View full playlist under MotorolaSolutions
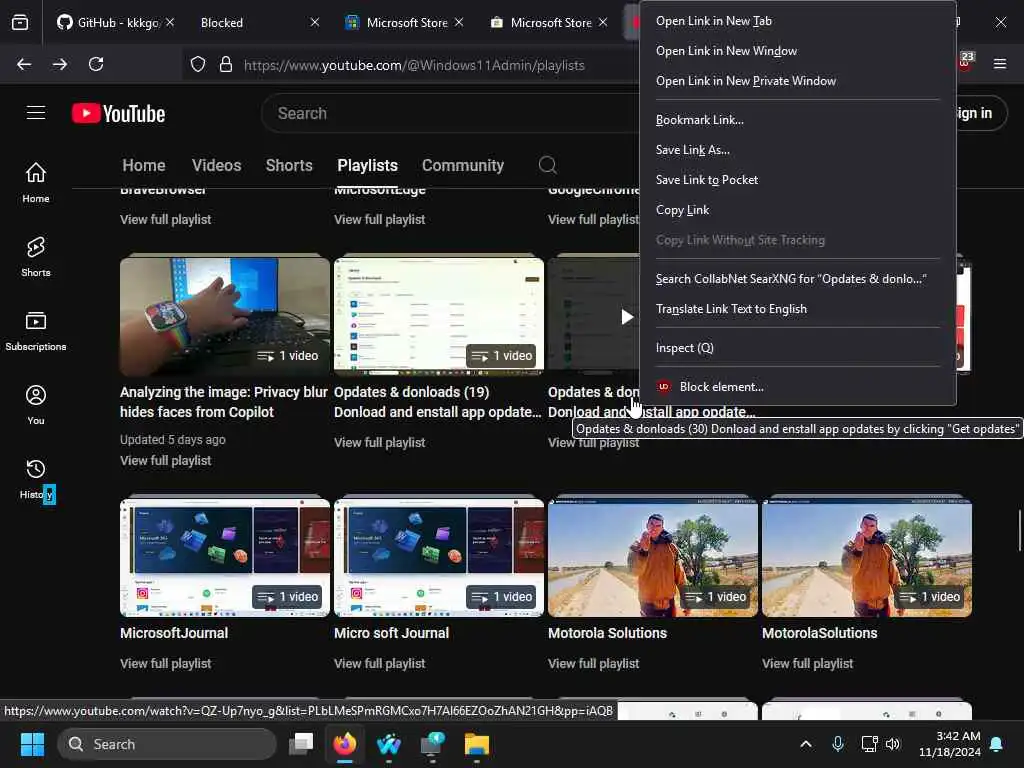 808,664
